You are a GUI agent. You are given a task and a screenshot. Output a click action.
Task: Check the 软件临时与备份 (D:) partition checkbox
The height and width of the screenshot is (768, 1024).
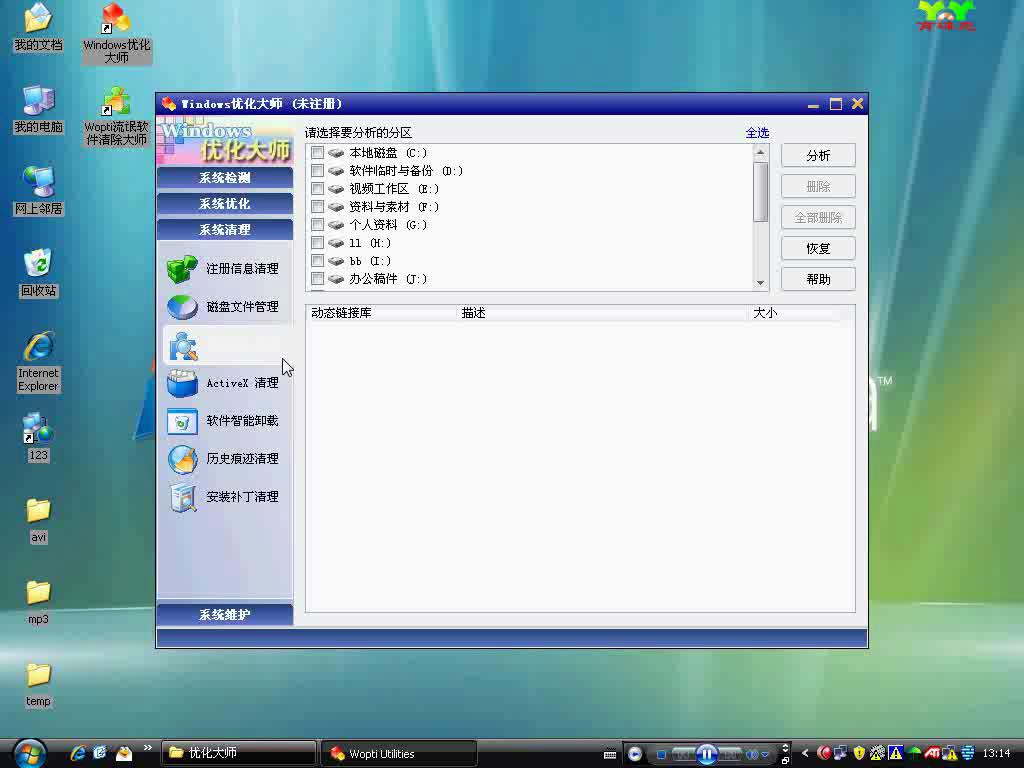pyautogui.click(x=317, y=171)
